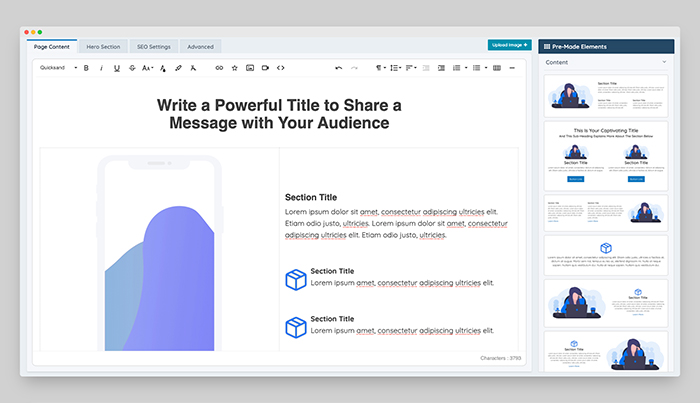Open the code view icon
Screen dimensions: 700x403
[280, 68]
